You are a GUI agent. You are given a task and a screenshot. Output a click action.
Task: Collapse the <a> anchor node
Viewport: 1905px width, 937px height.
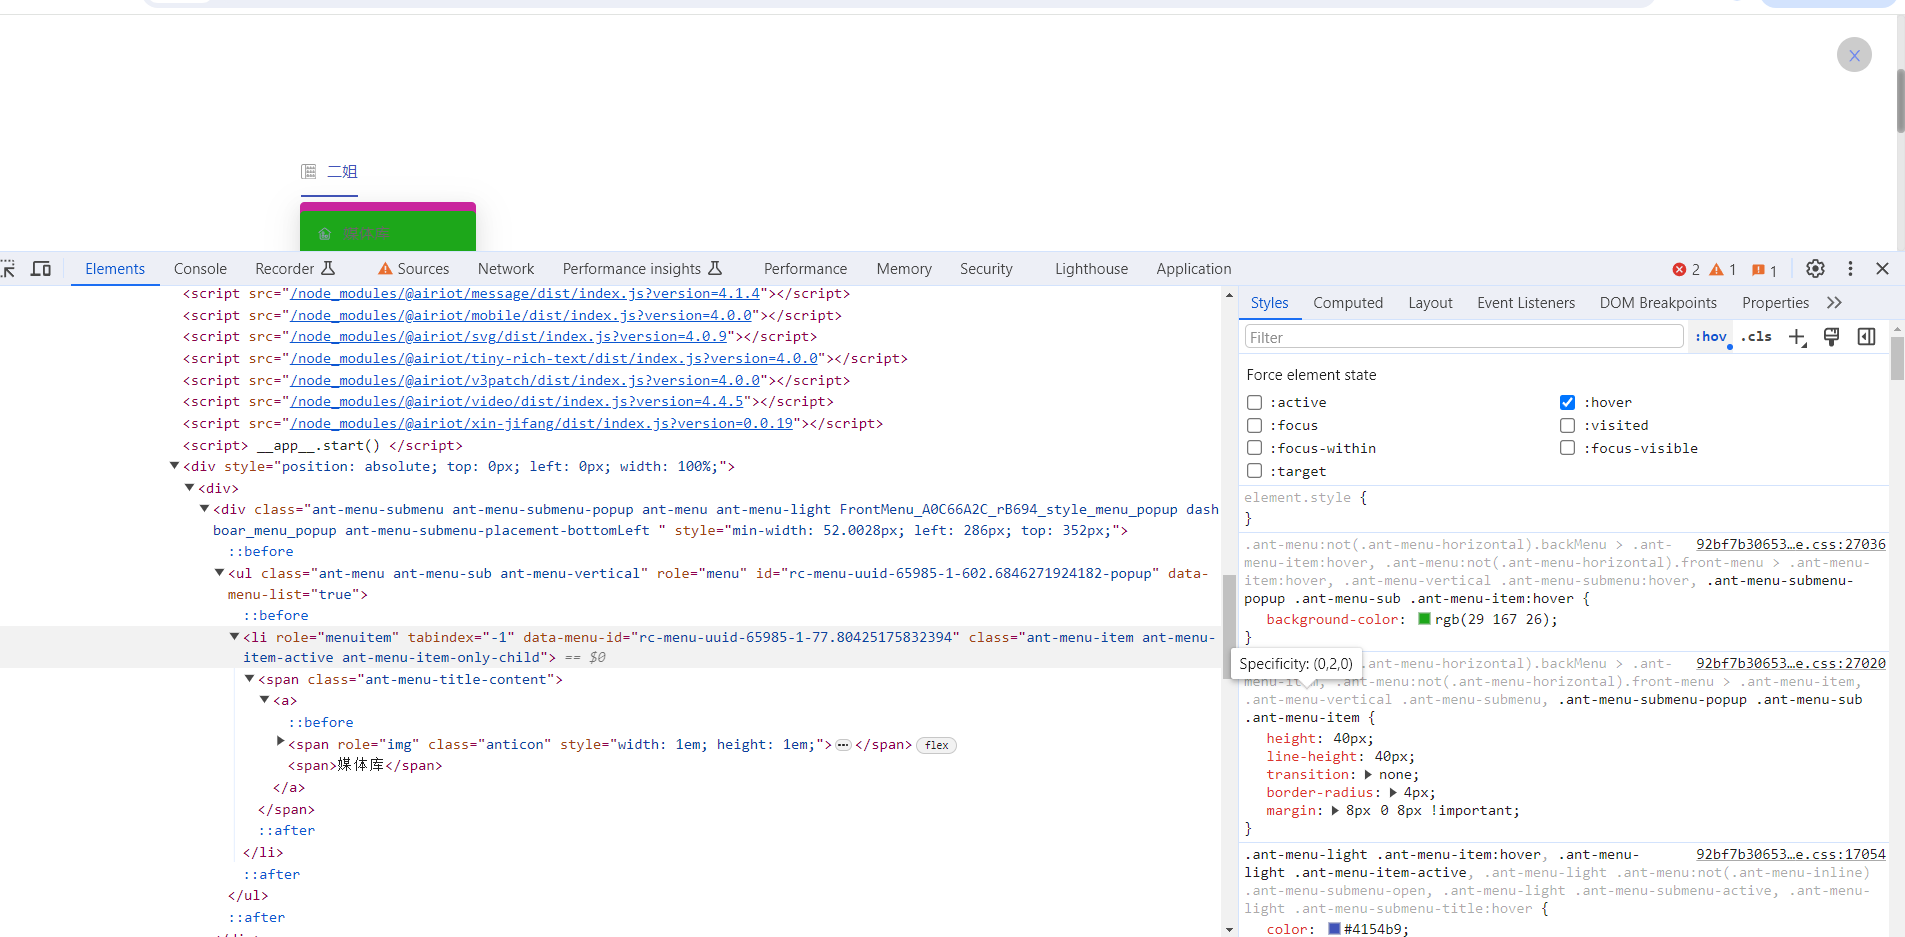click(x=264, y=700)
